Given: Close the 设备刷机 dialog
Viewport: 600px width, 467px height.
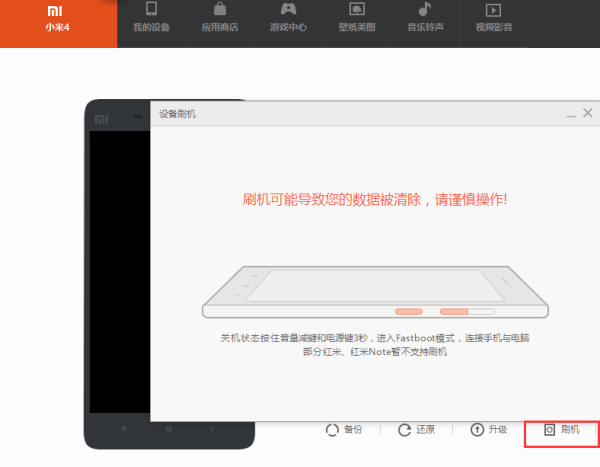Looking at the screenshot, I should tap(588, 113).
